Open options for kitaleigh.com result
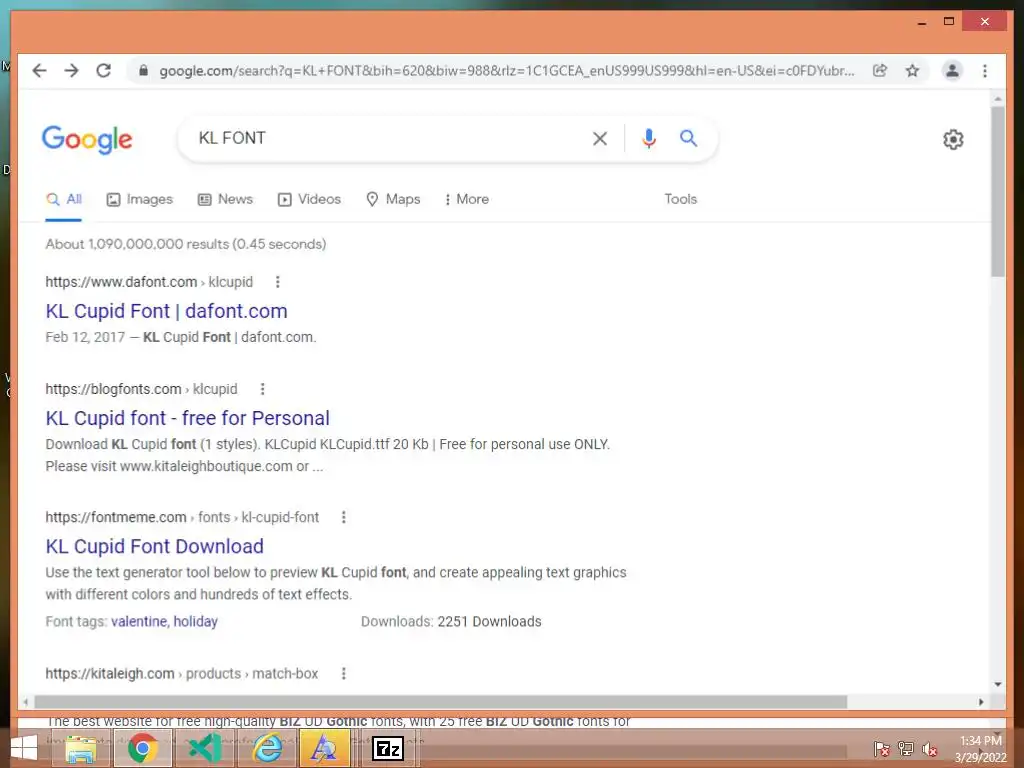The width and height of the screenshot is (1024, 768). click(x=344, y=673)
